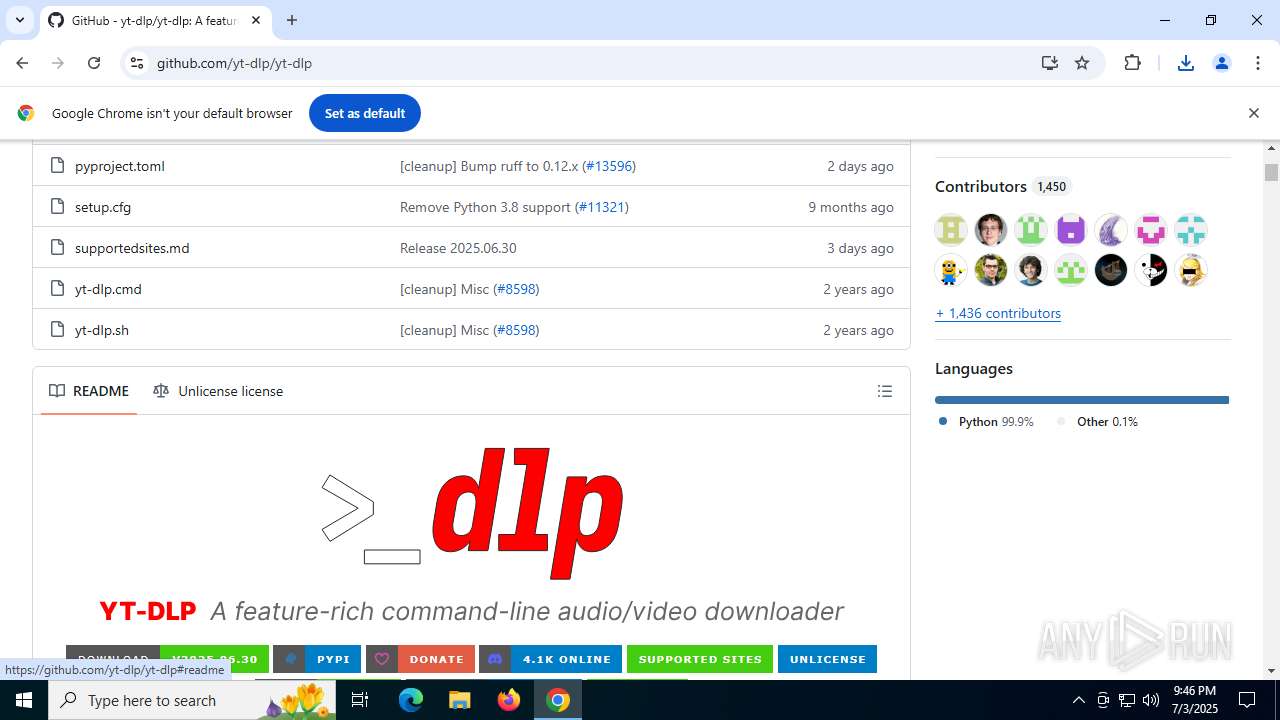Switch to Unlicense license tab
This screenshot has width=1280, height=720.
click(x=218, y=391)
